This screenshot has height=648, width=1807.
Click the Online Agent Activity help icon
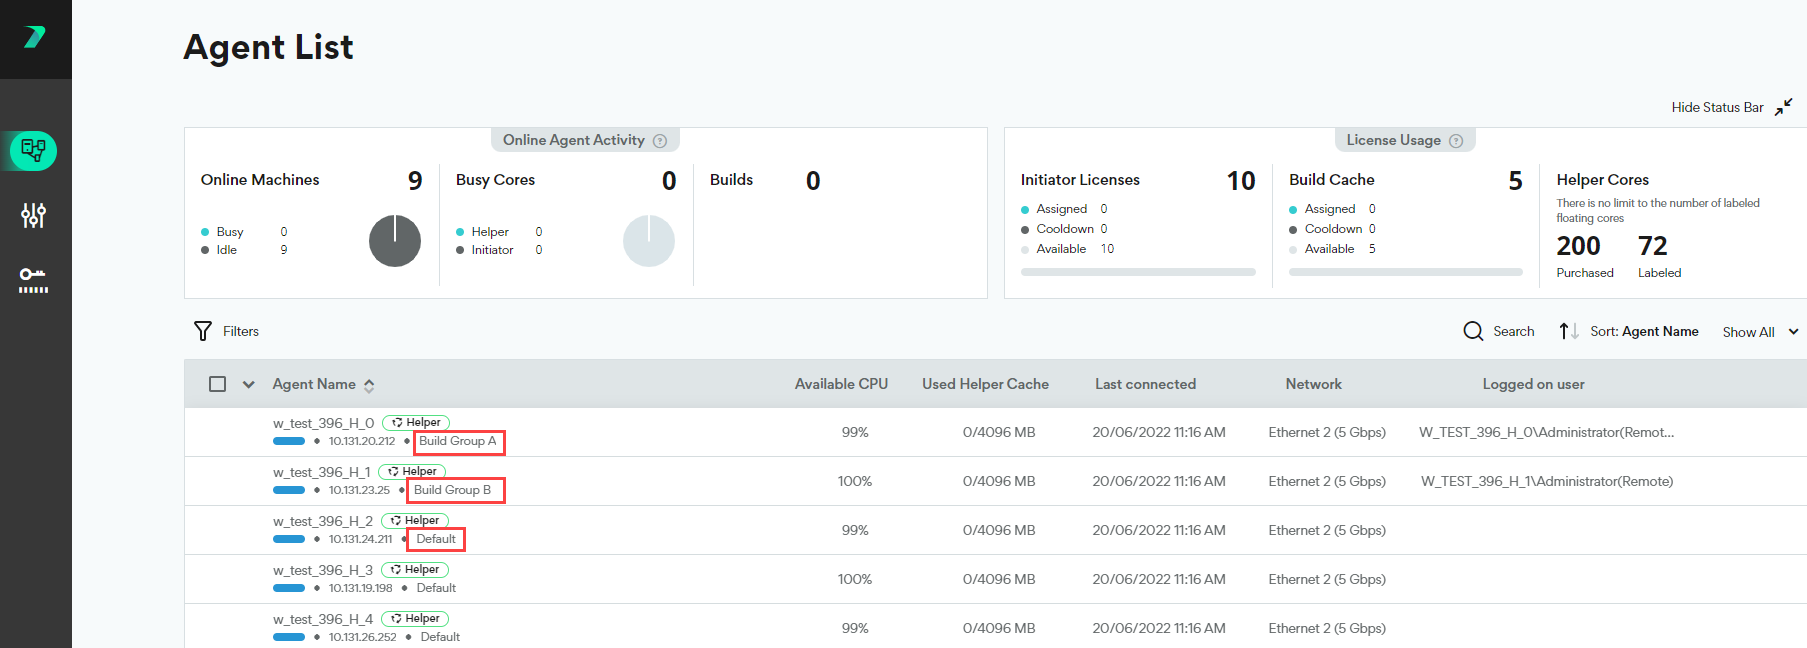click(x=660, y=141)
